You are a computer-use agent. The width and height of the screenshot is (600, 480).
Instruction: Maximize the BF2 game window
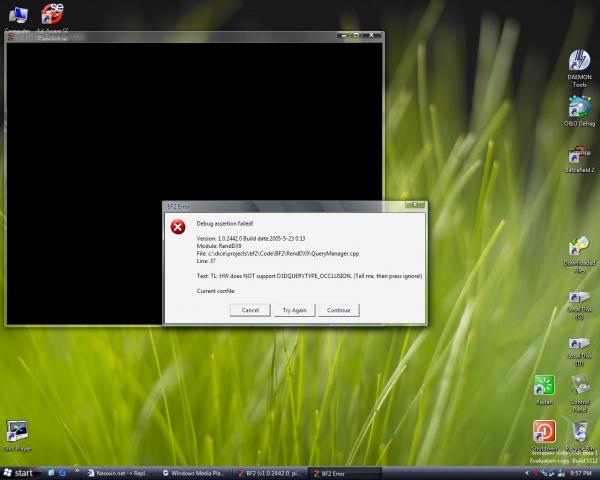(x=356, y=35)
